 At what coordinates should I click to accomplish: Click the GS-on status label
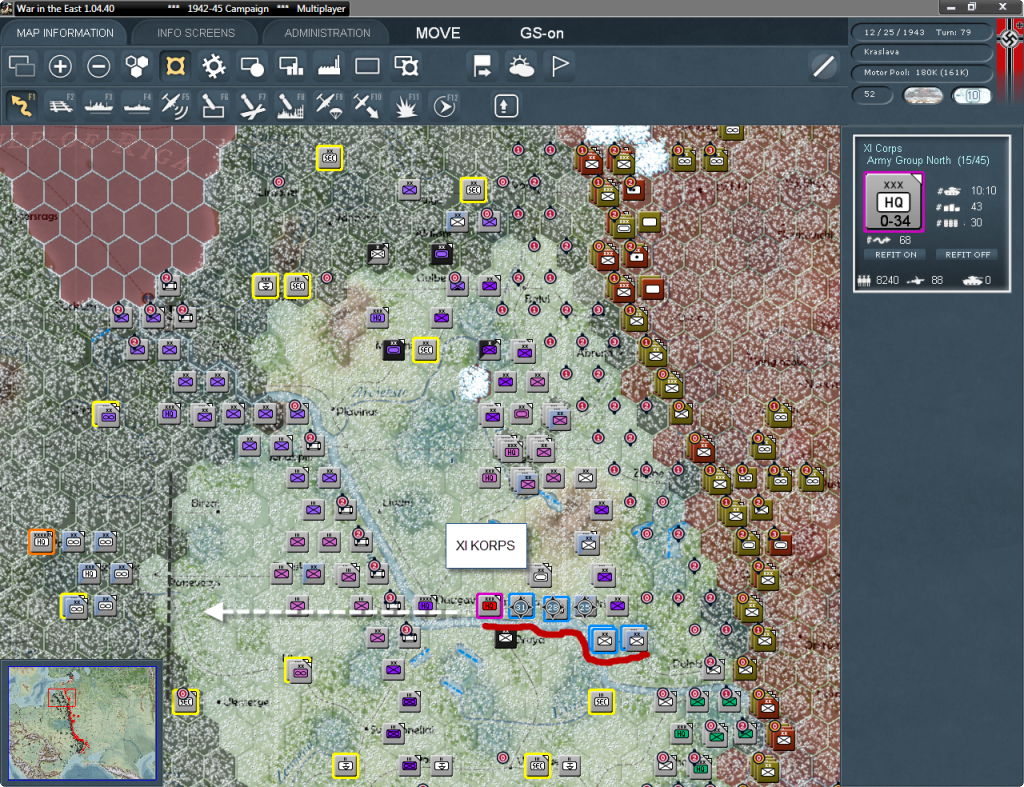(541, 33)
